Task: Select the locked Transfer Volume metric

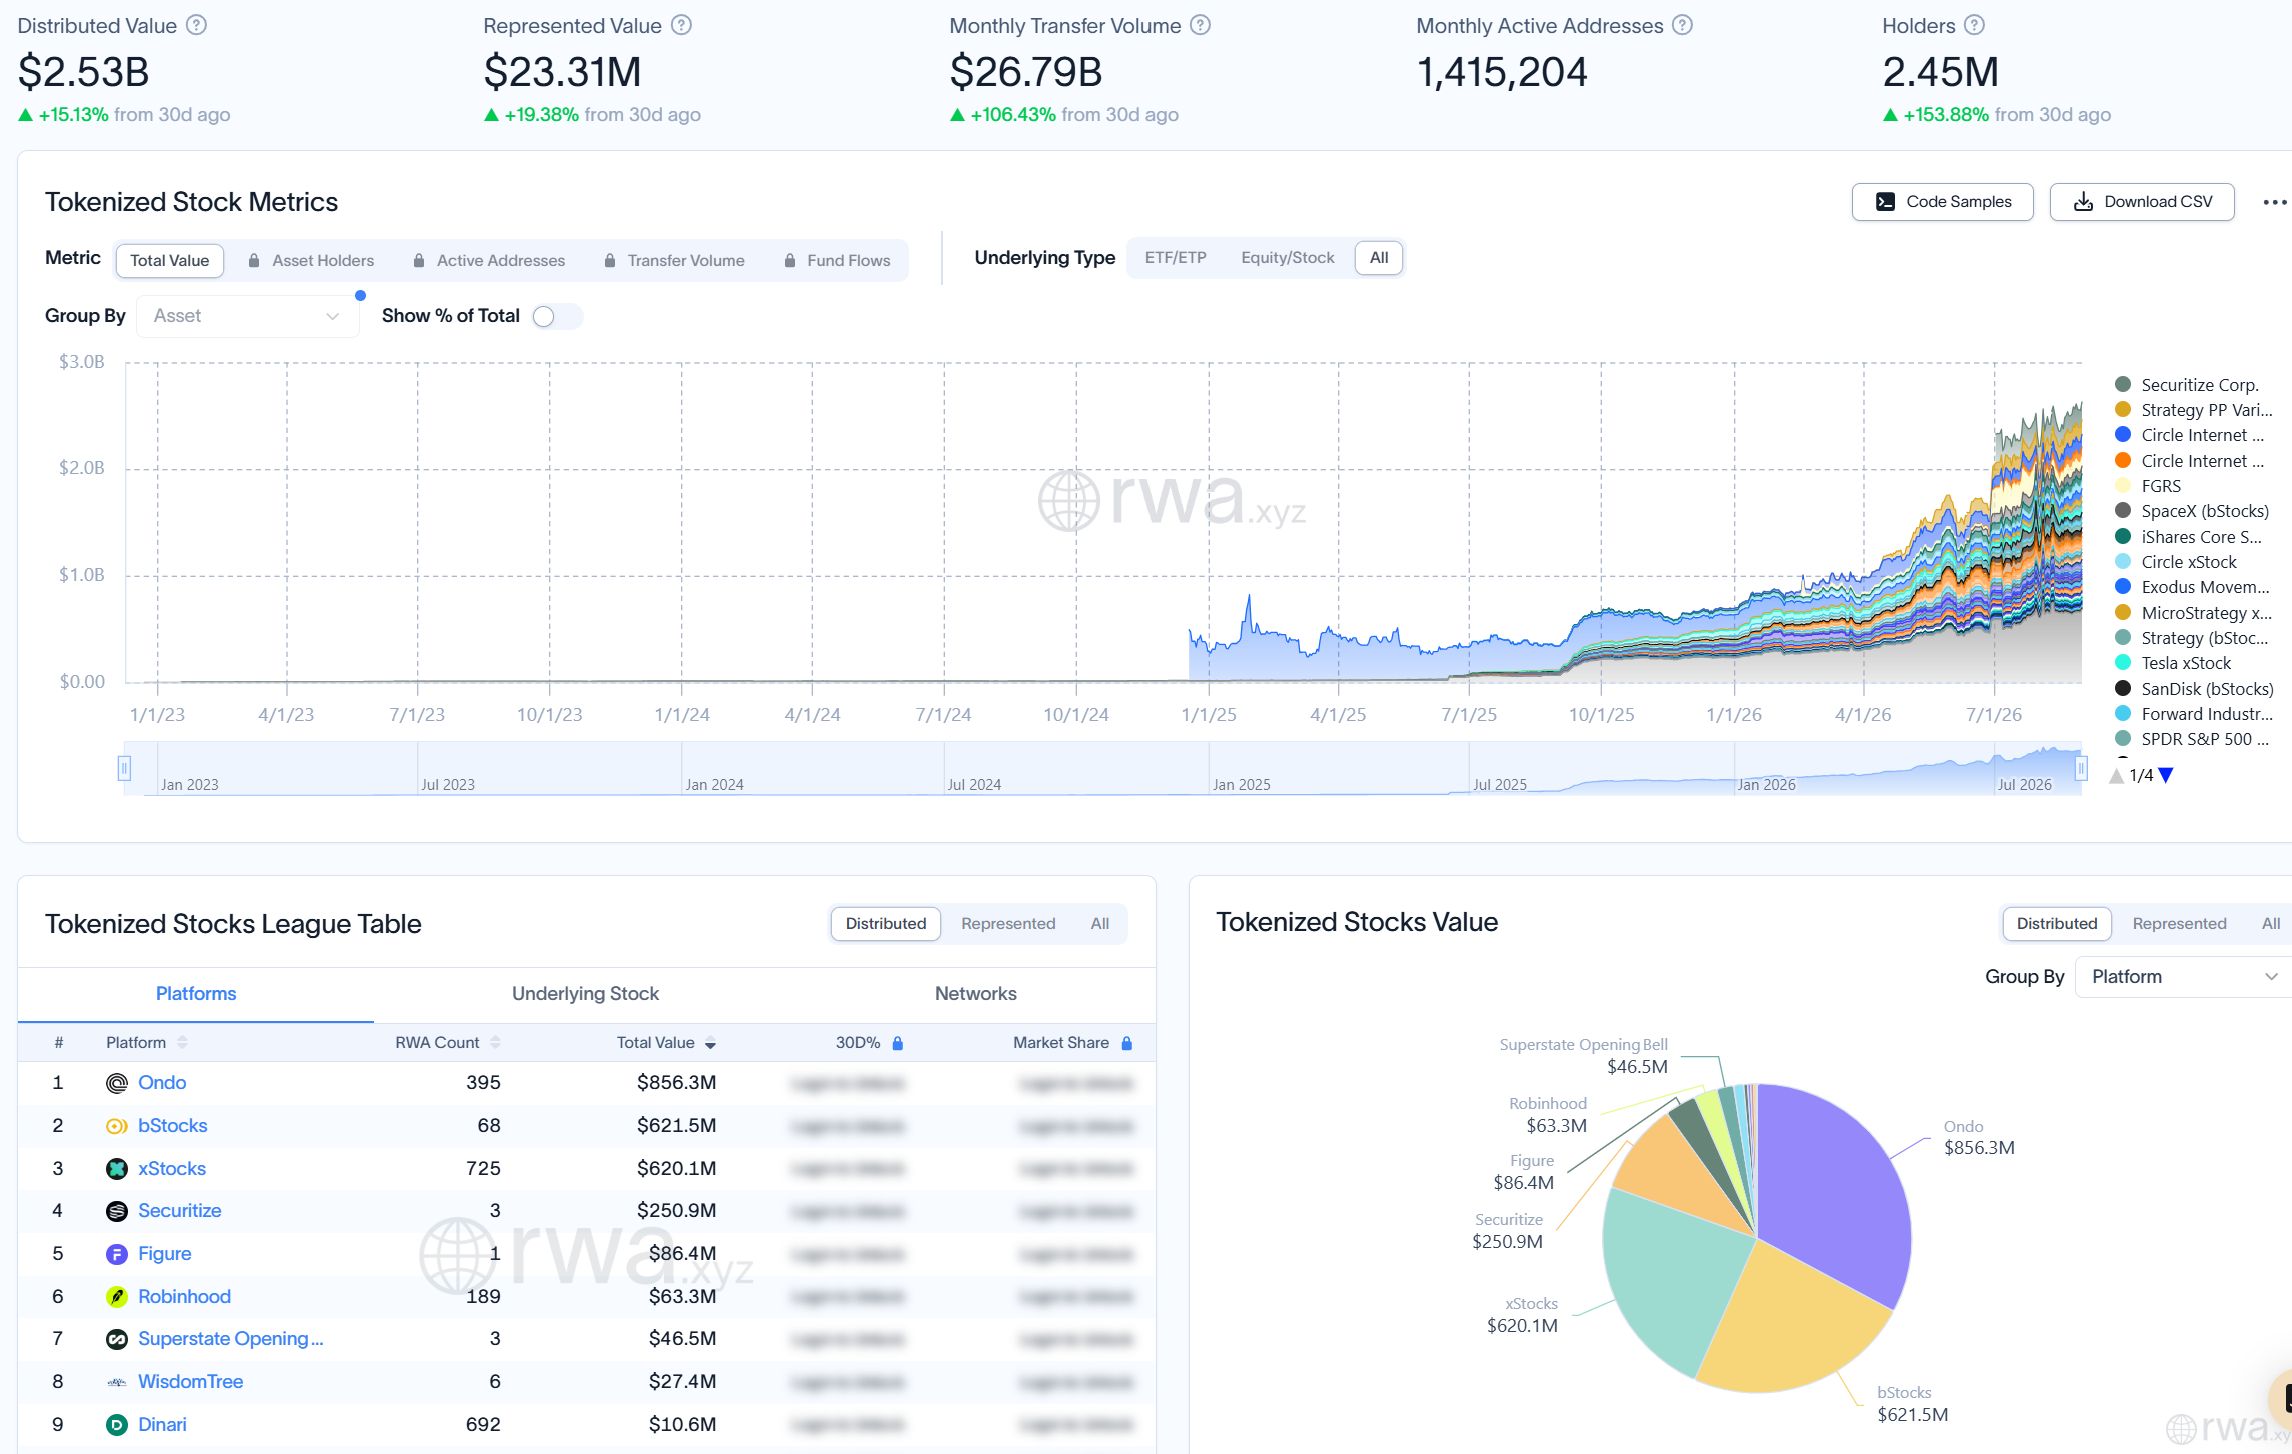Action: coord(674,261)
